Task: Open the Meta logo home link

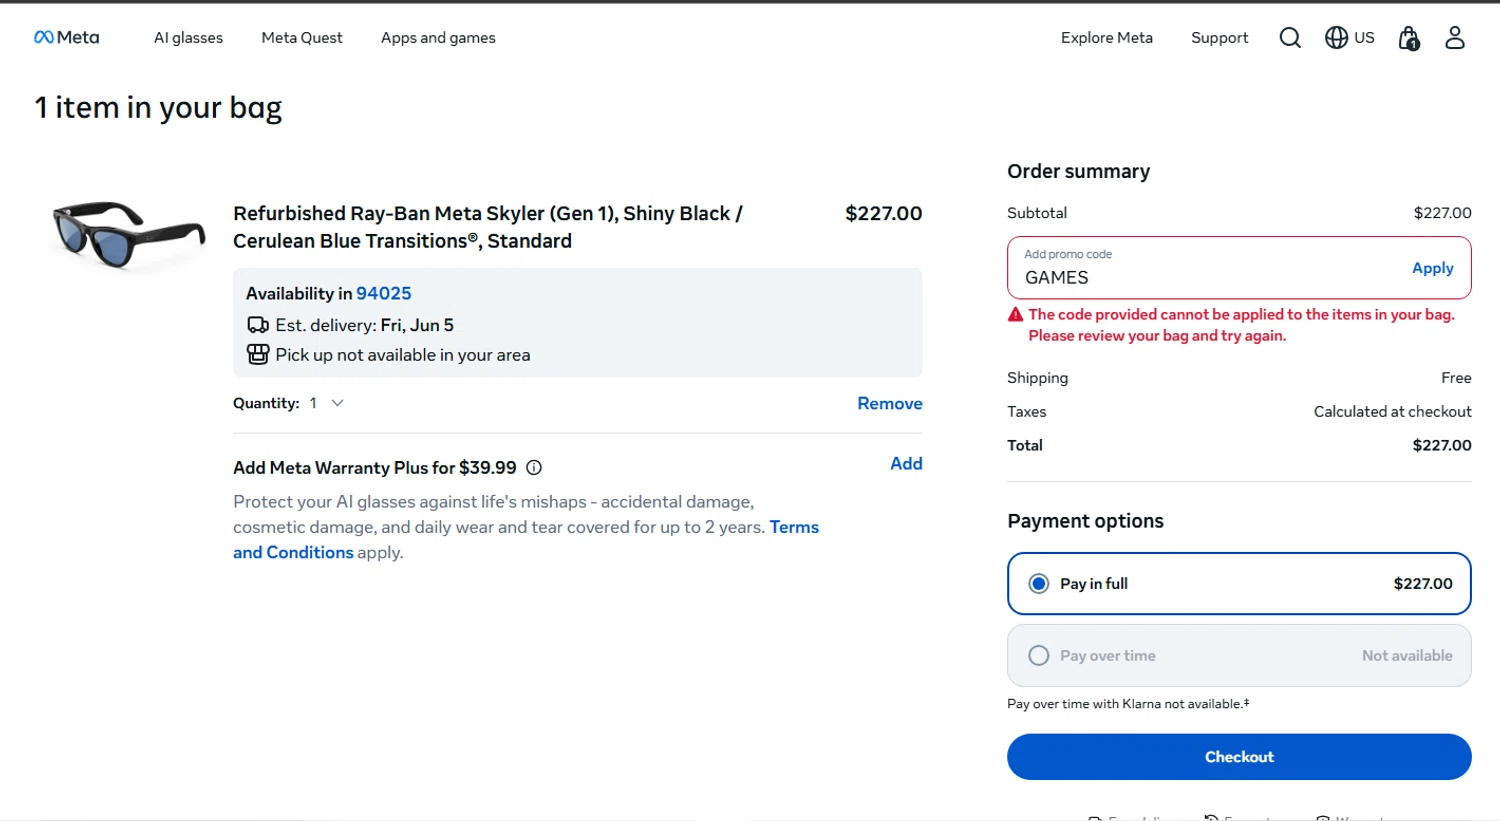Action: 67,37
